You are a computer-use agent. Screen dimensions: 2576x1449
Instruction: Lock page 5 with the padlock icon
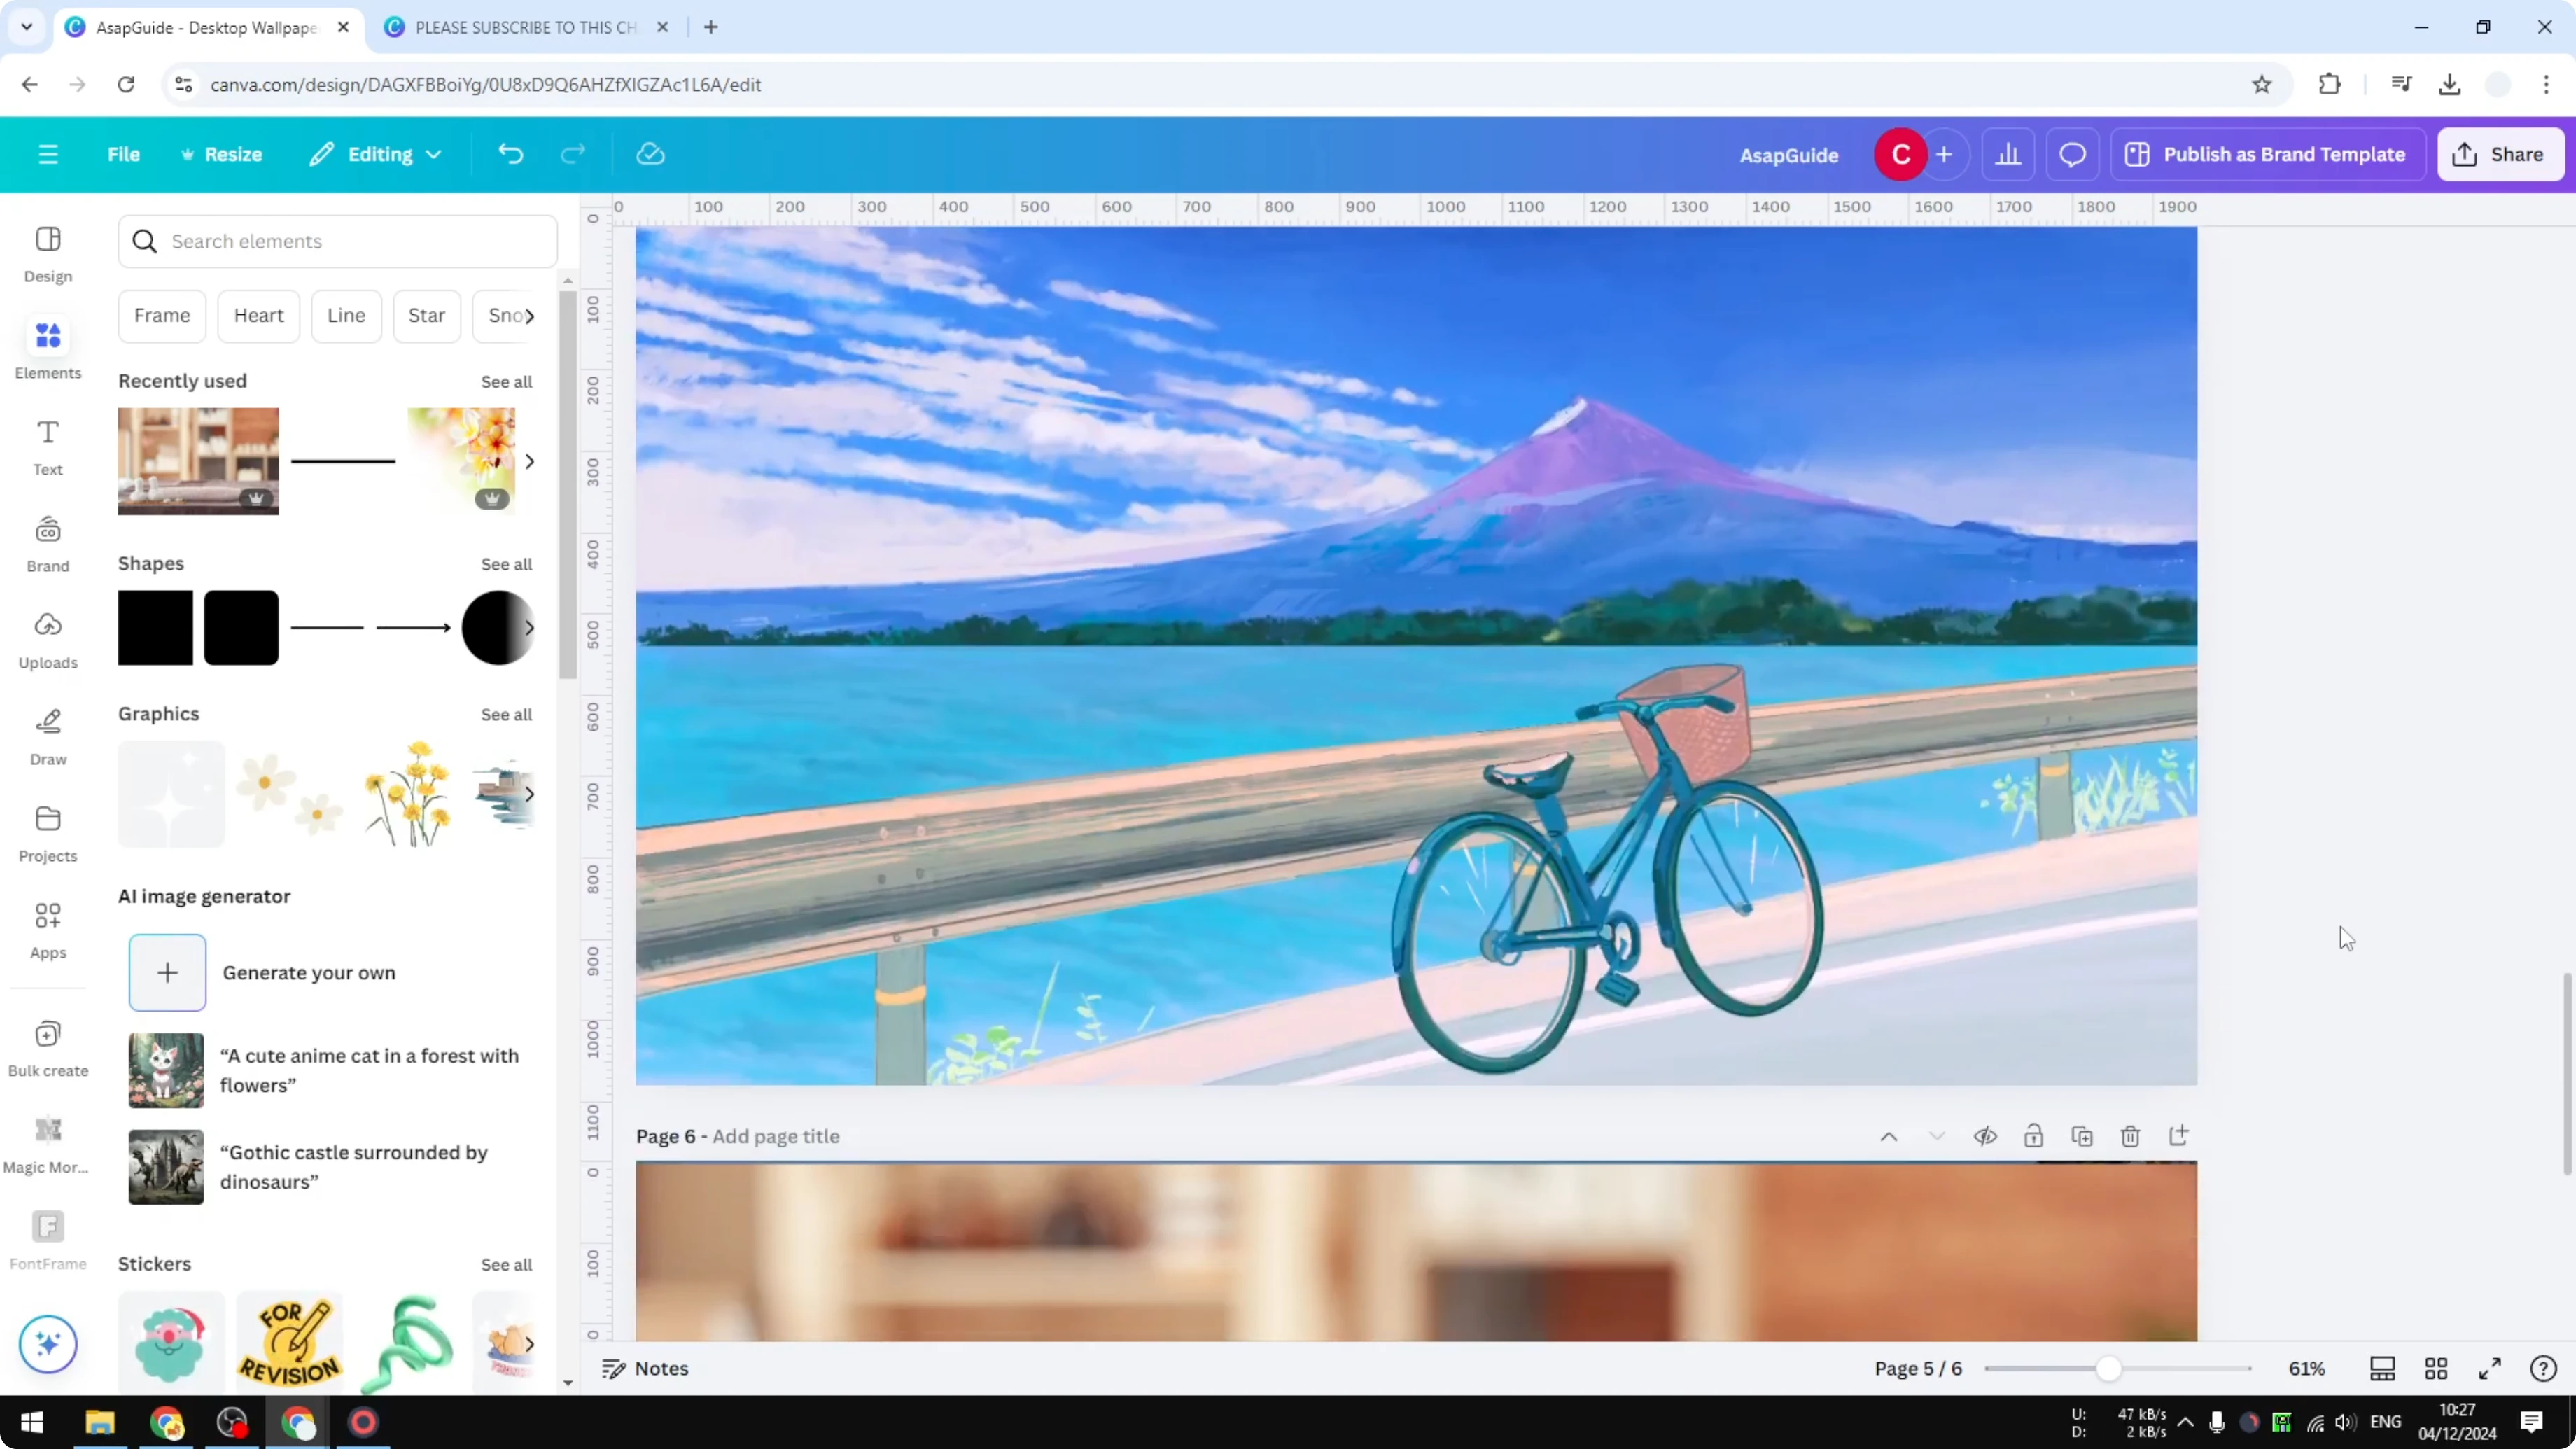2035,1136
